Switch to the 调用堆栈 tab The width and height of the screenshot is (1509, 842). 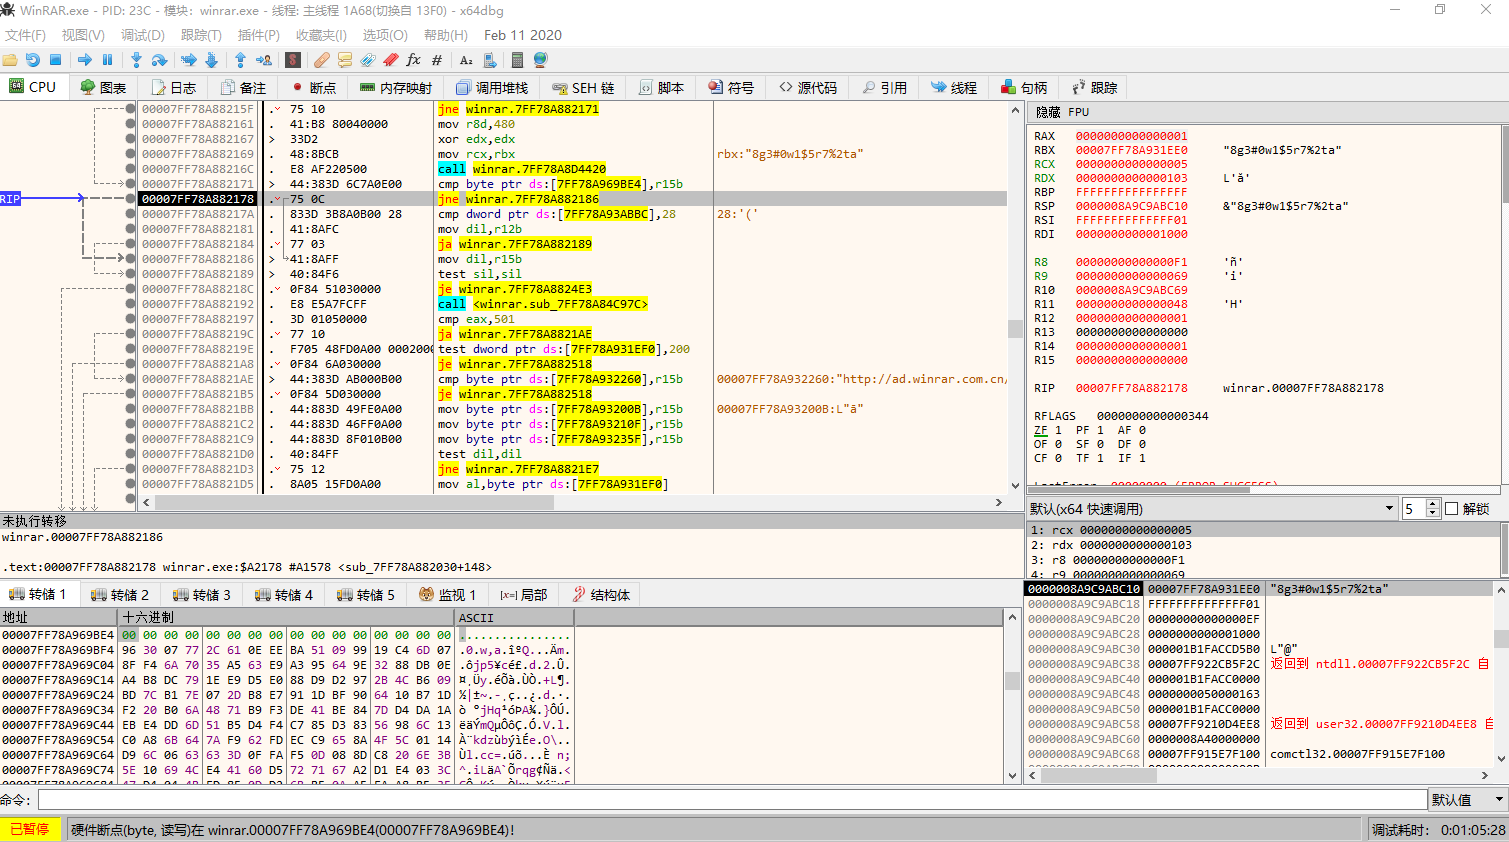point(491,88)
